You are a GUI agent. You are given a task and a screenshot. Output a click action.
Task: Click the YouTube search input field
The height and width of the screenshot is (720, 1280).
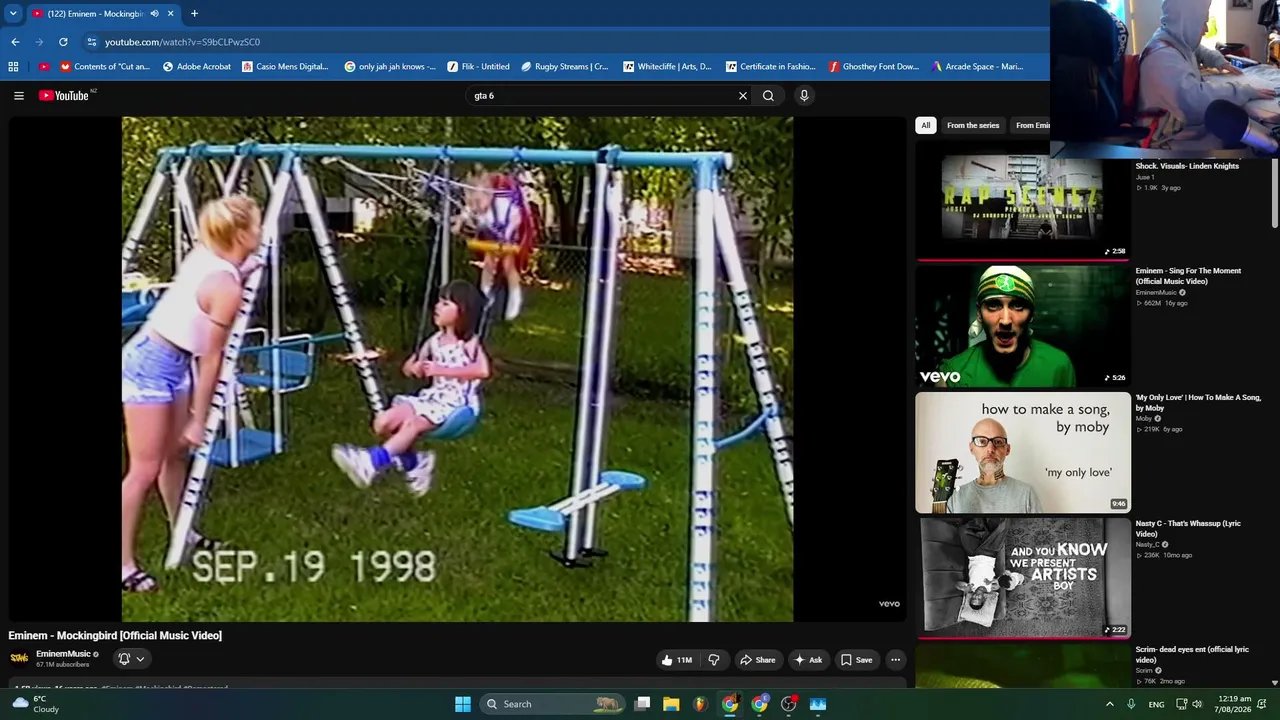(600, 96)
